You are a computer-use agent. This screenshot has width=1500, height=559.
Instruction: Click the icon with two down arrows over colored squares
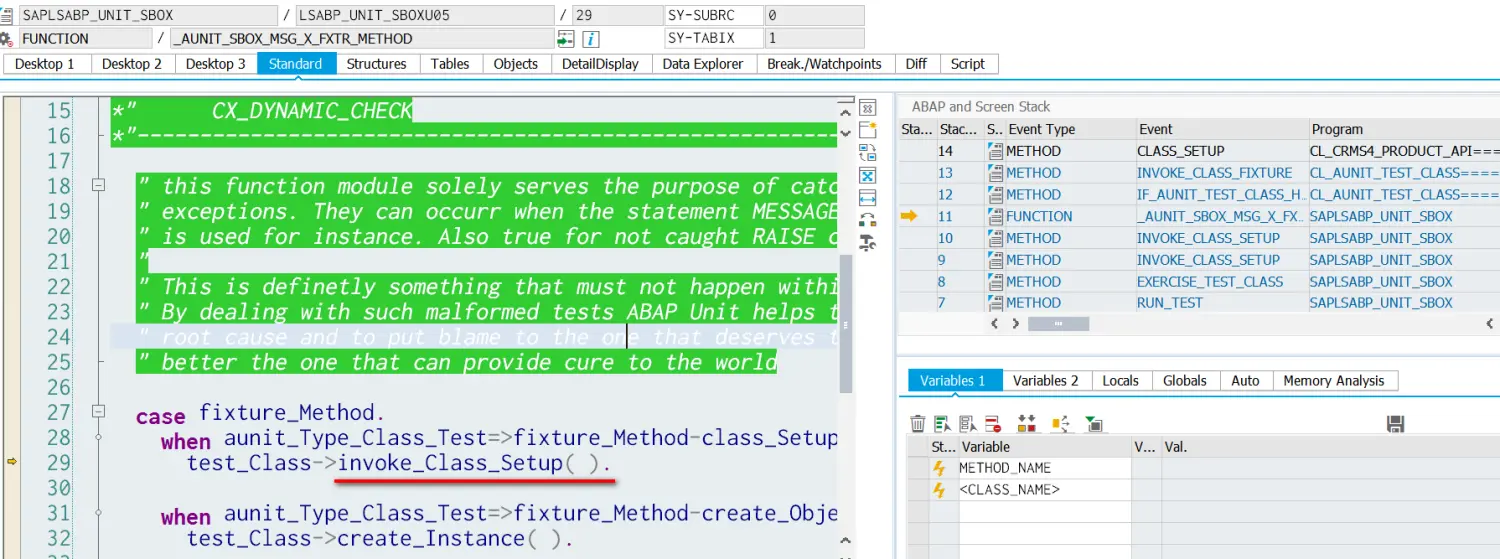(1026, 424)
